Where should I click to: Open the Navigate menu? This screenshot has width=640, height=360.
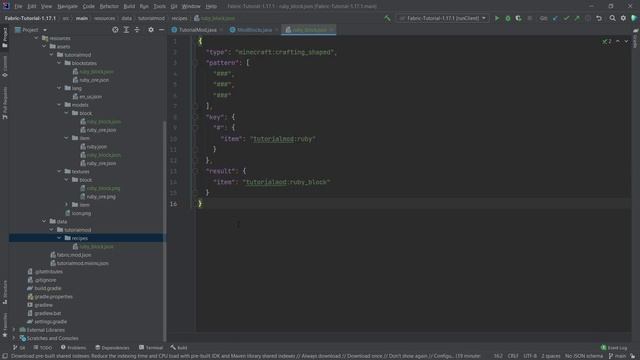click(x=67, y=7)
